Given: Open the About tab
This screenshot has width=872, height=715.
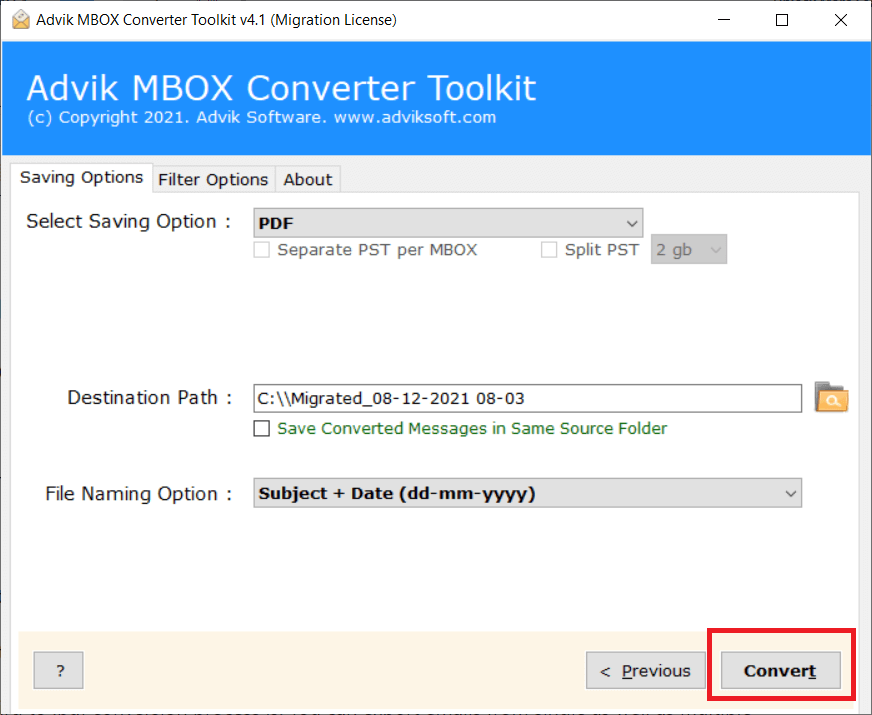Looking at the screenshot, I should (308, 180).
